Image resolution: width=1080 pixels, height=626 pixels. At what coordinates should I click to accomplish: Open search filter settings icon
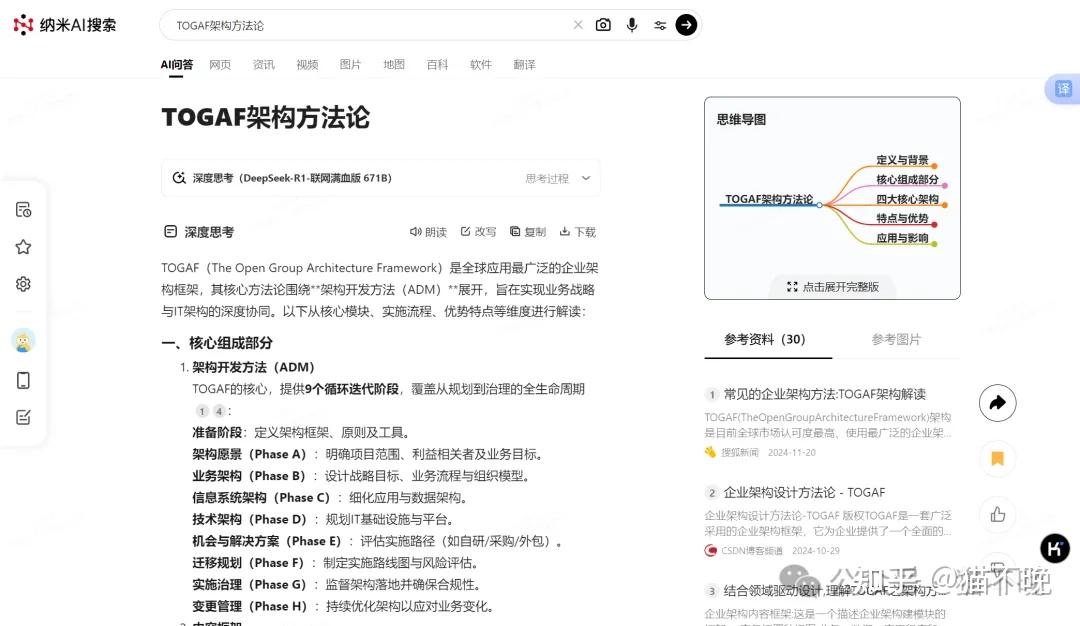[x=660, y=25]
